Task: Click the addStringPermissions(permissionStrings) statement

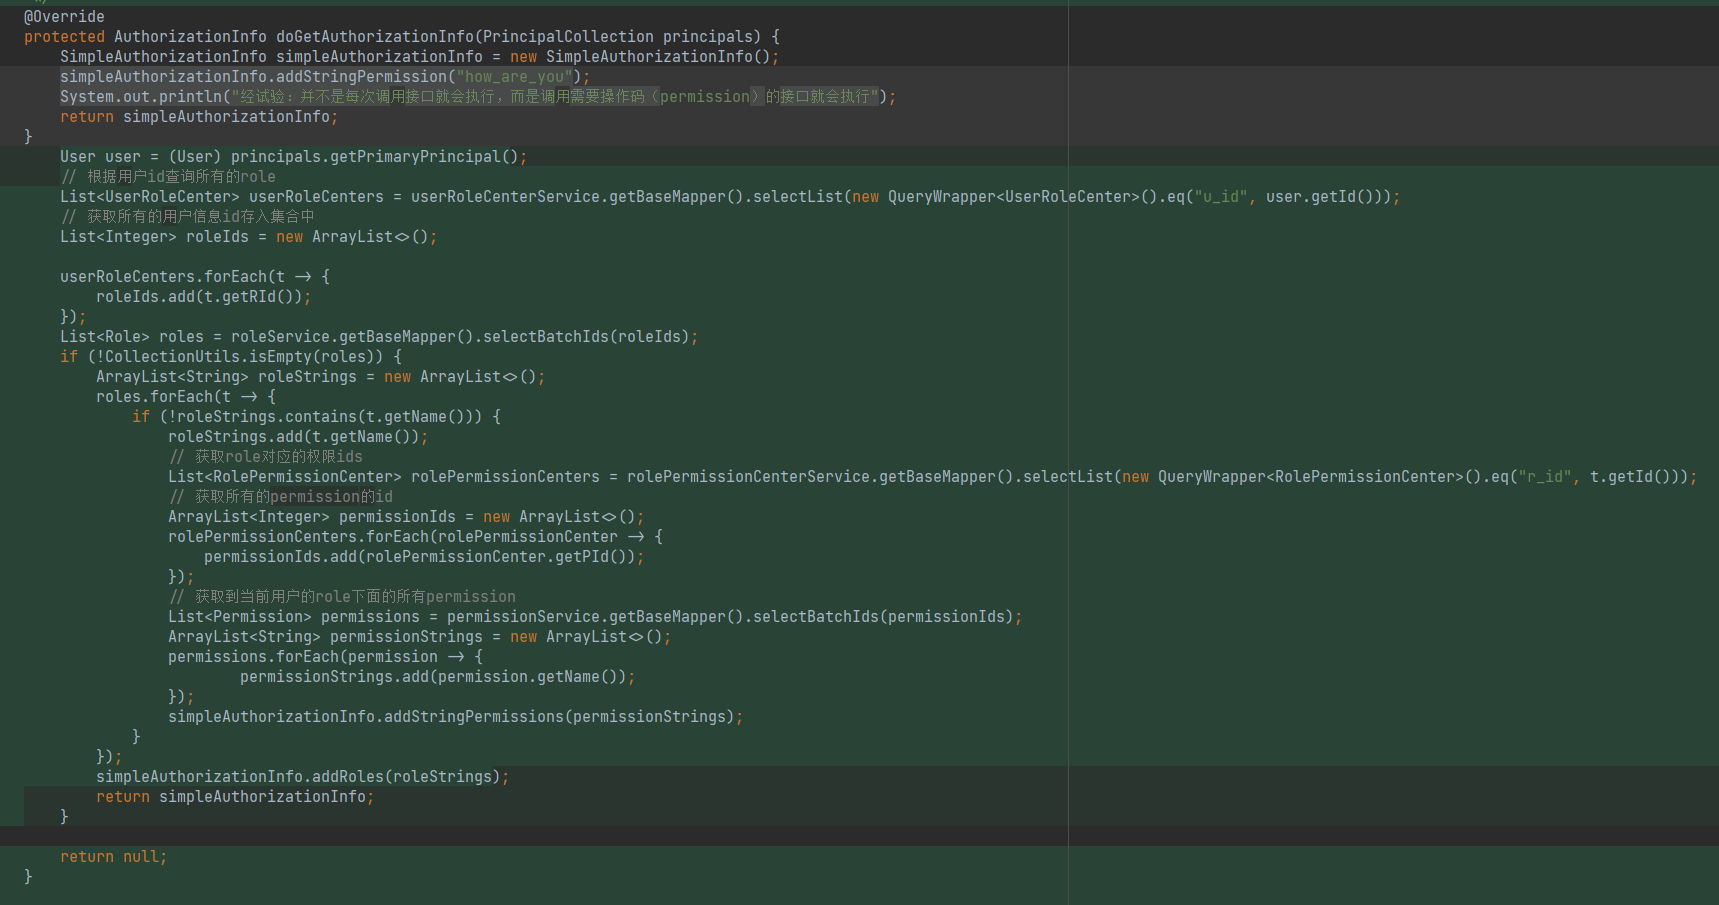Action: pos(456,717)
